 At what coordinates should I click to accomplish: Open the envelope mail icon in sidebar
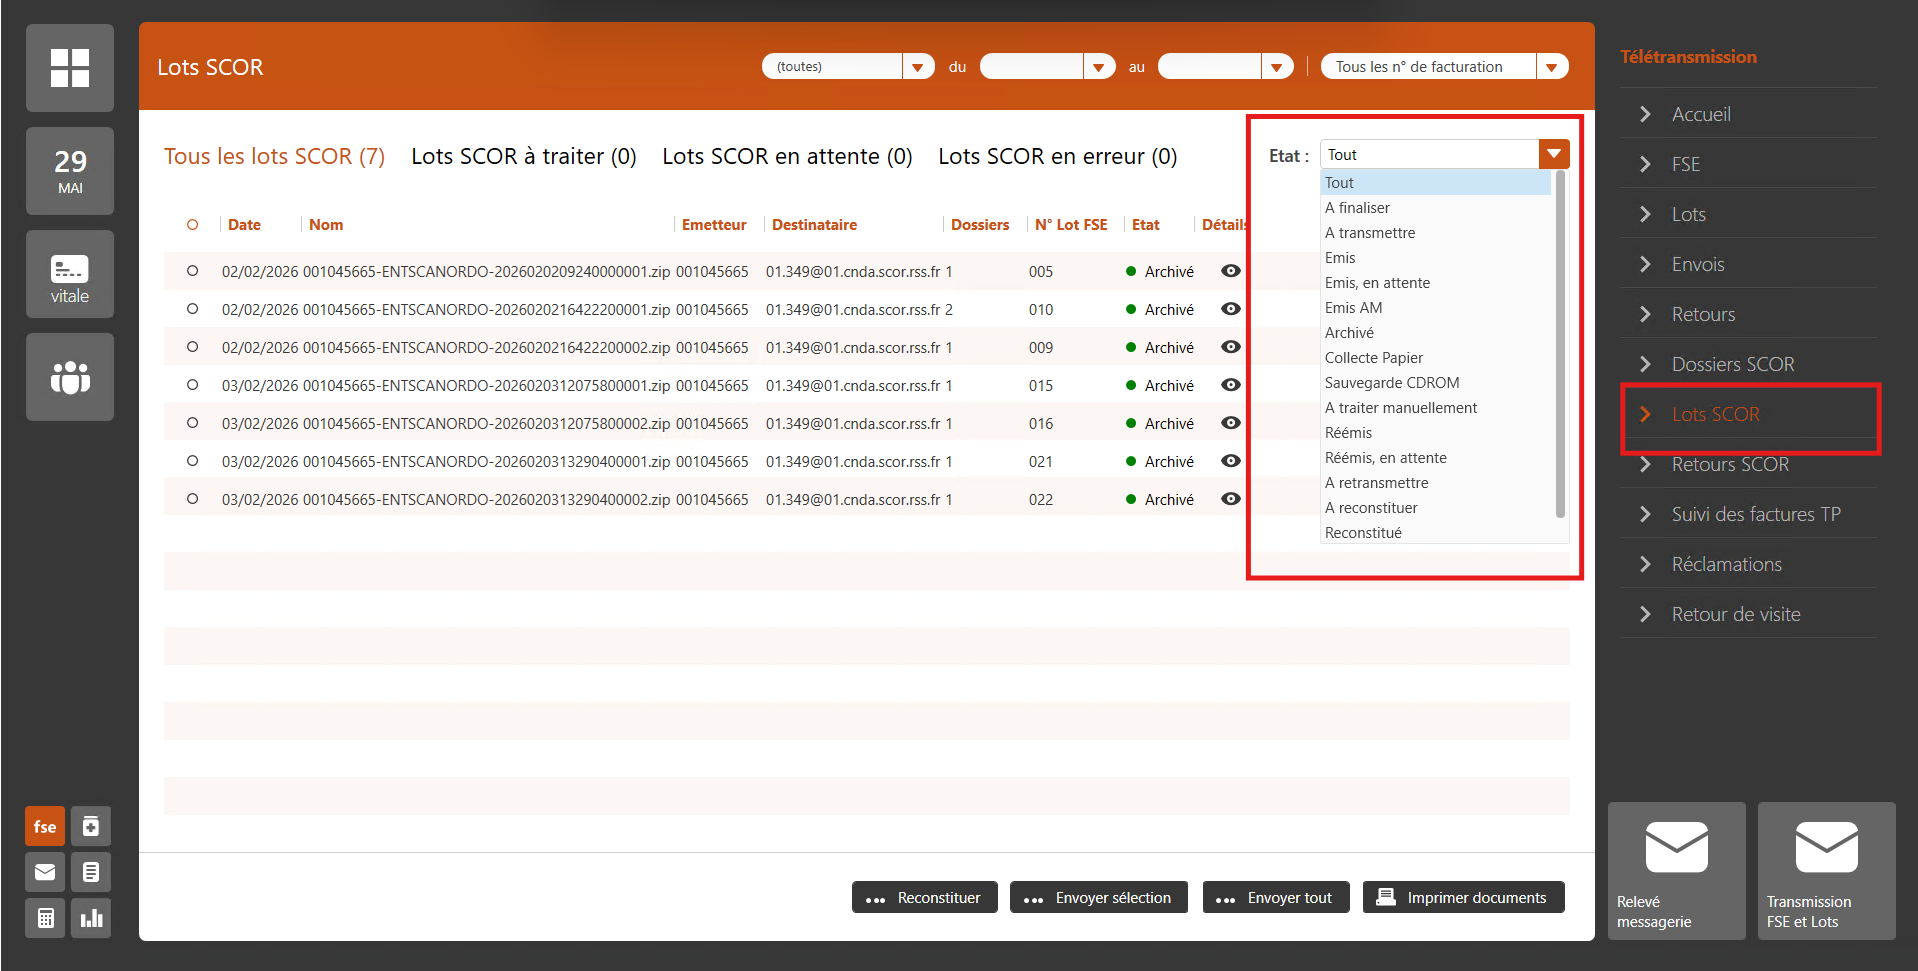[x=45, y=872]
